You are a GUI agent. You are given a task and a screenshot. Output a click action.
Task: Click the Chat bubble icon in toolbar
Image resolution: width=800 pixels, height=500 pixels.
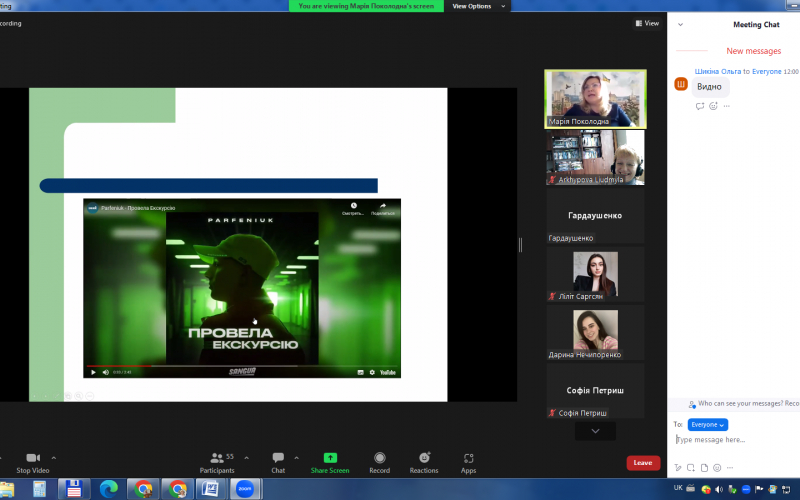point(278,458)
